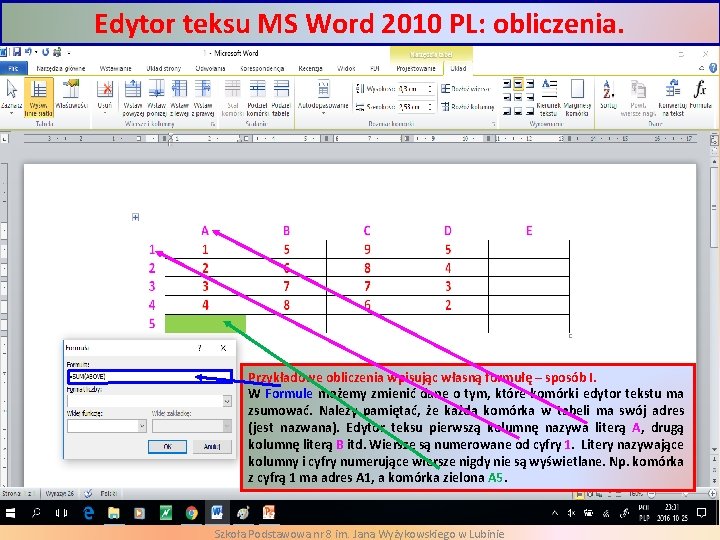Open Edge browser from taskbar

(x=88, y=513)
